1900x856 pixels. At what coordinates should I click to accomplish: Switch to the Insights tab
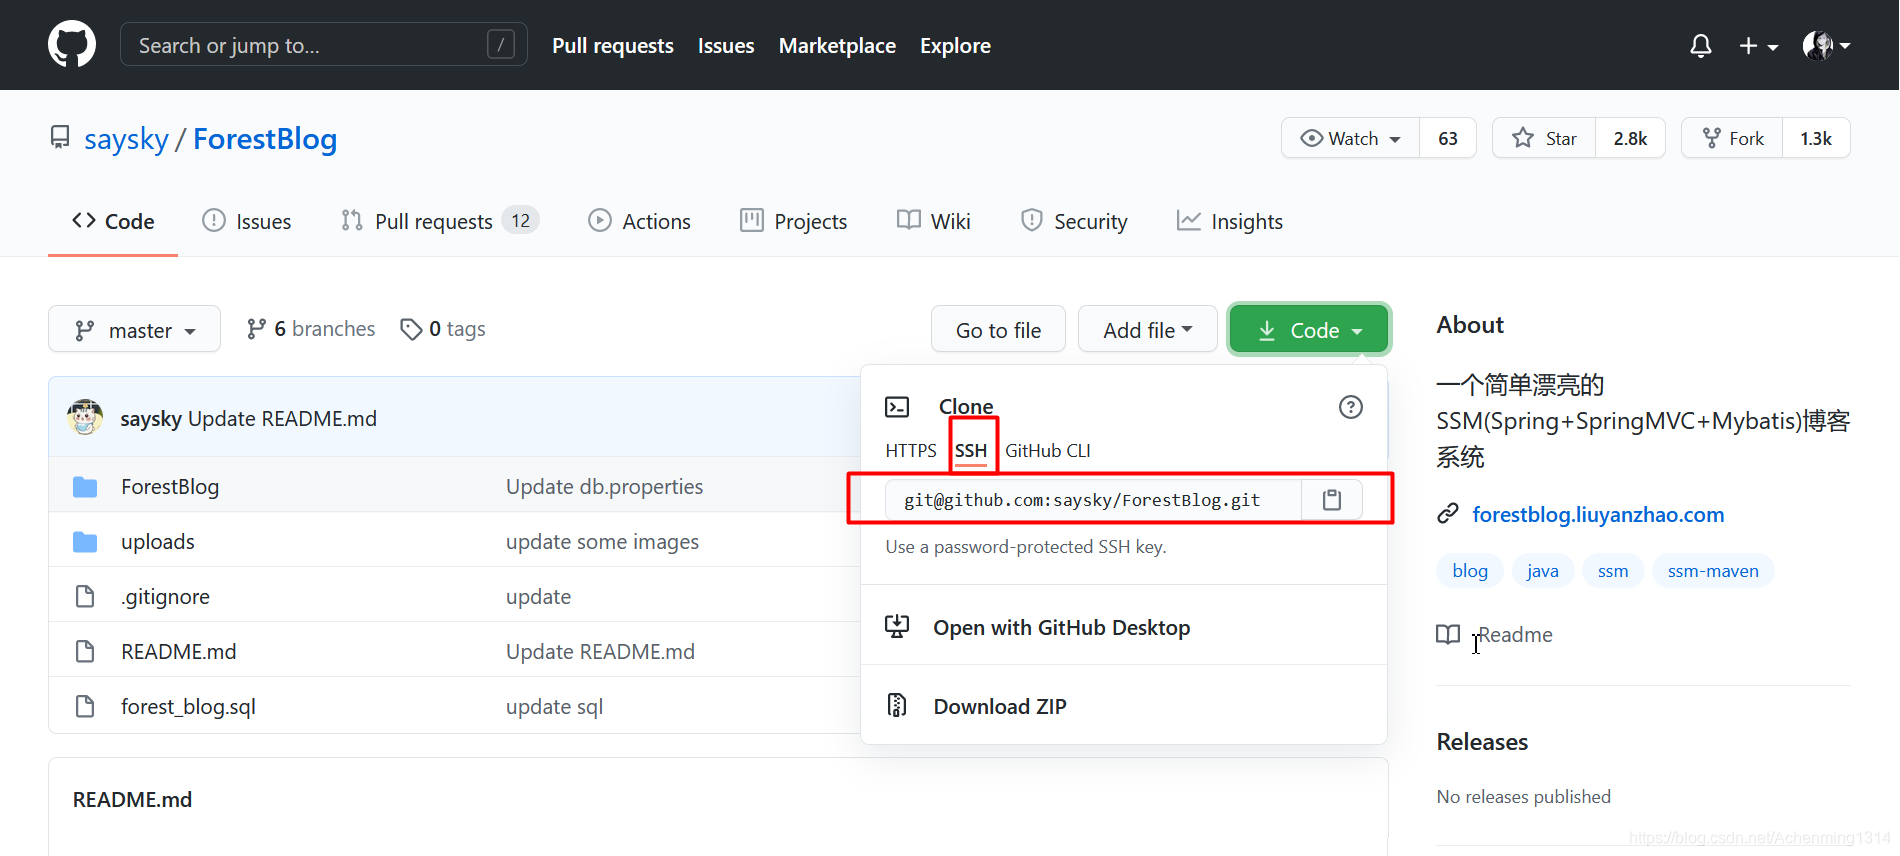pos(1230,221)
